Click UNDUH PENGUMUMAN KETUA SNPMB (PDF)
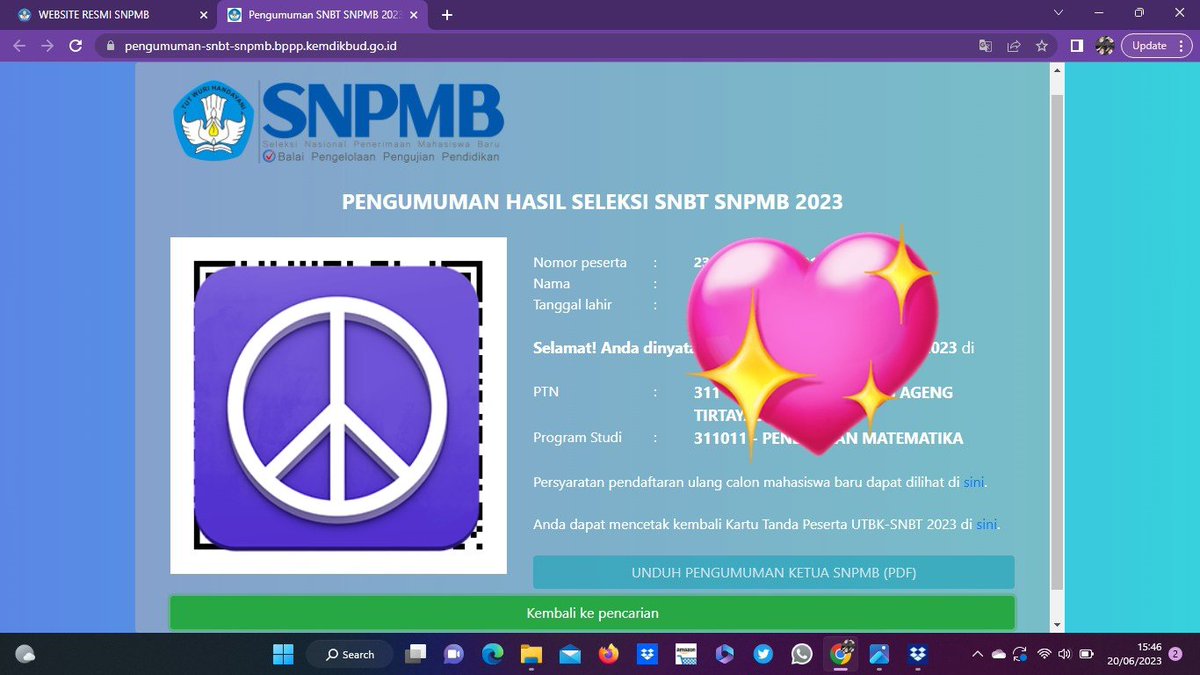 click(773, 573)
